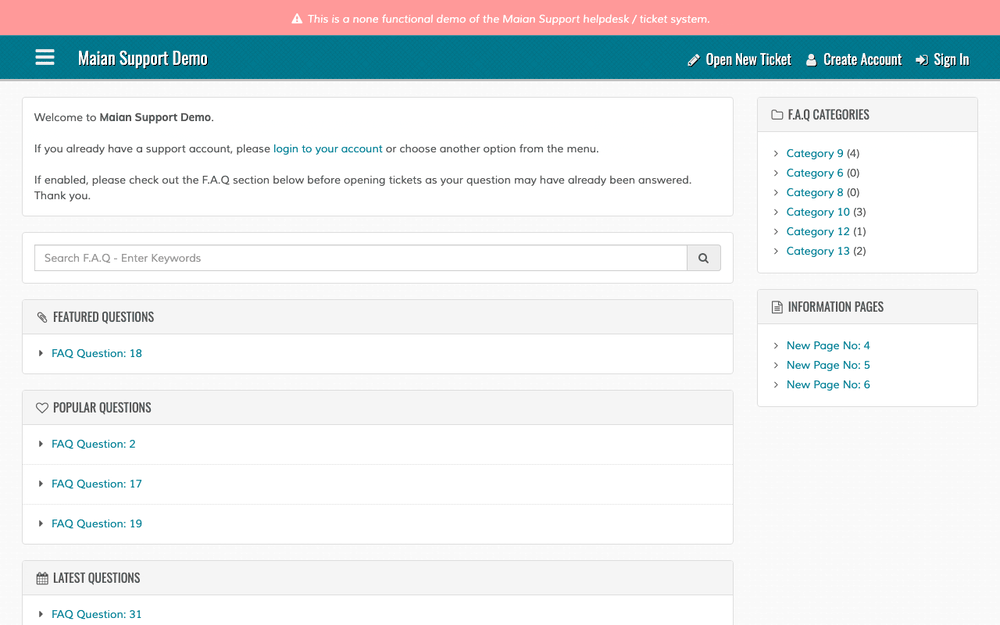The image size is (1000, 625).
Task: Open New Page No: 5
Action: click(x=828, y=365)
